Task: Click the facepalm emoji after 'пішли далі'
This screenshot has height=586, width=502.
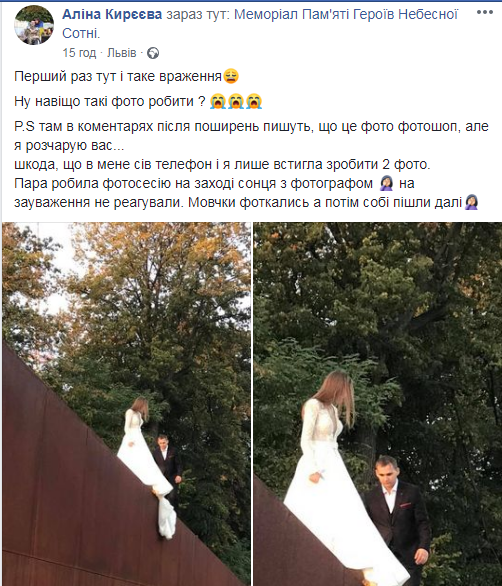Action: 472,203
